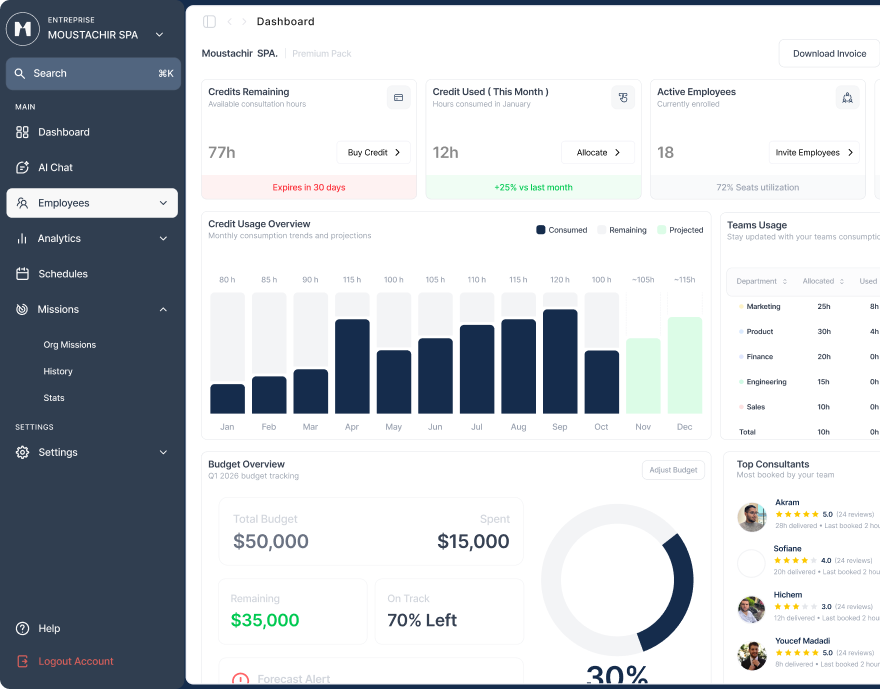Toggle the sidebar panel icon
The height and width of the screenshot is (689, 880).
(x=209, y=21)
